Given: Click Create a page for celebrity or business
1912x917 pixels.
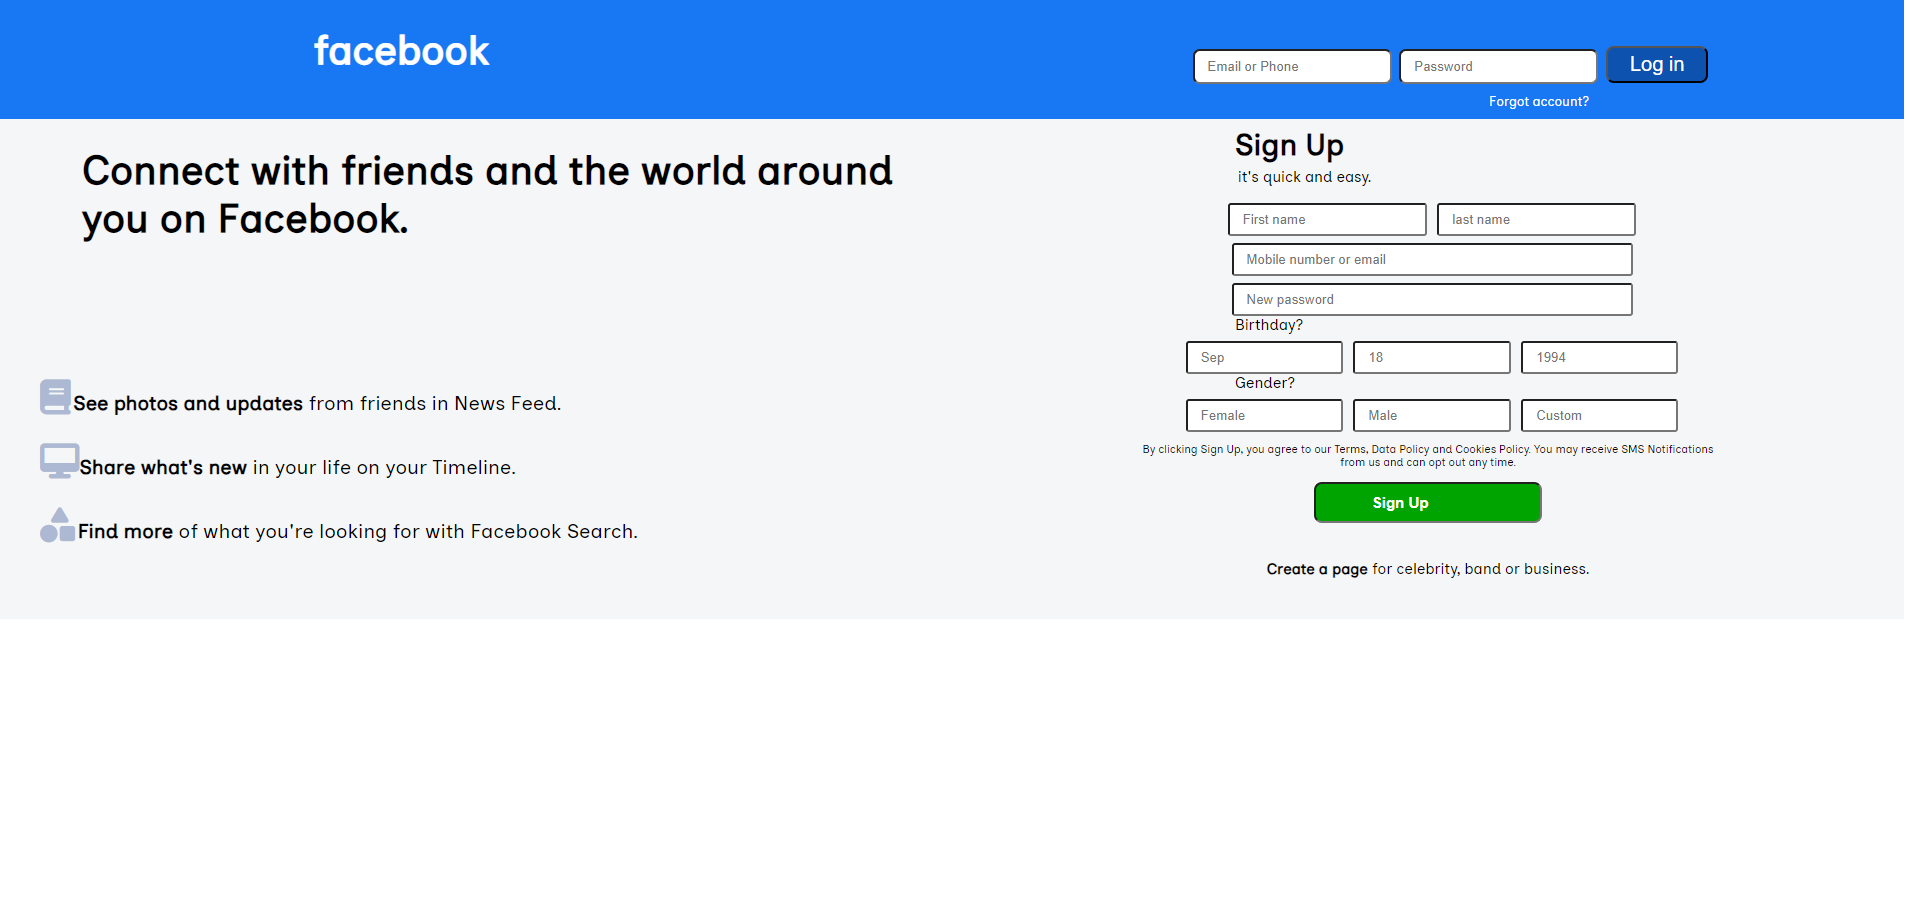Looking at the screenshot, I should coord(1316,568).
